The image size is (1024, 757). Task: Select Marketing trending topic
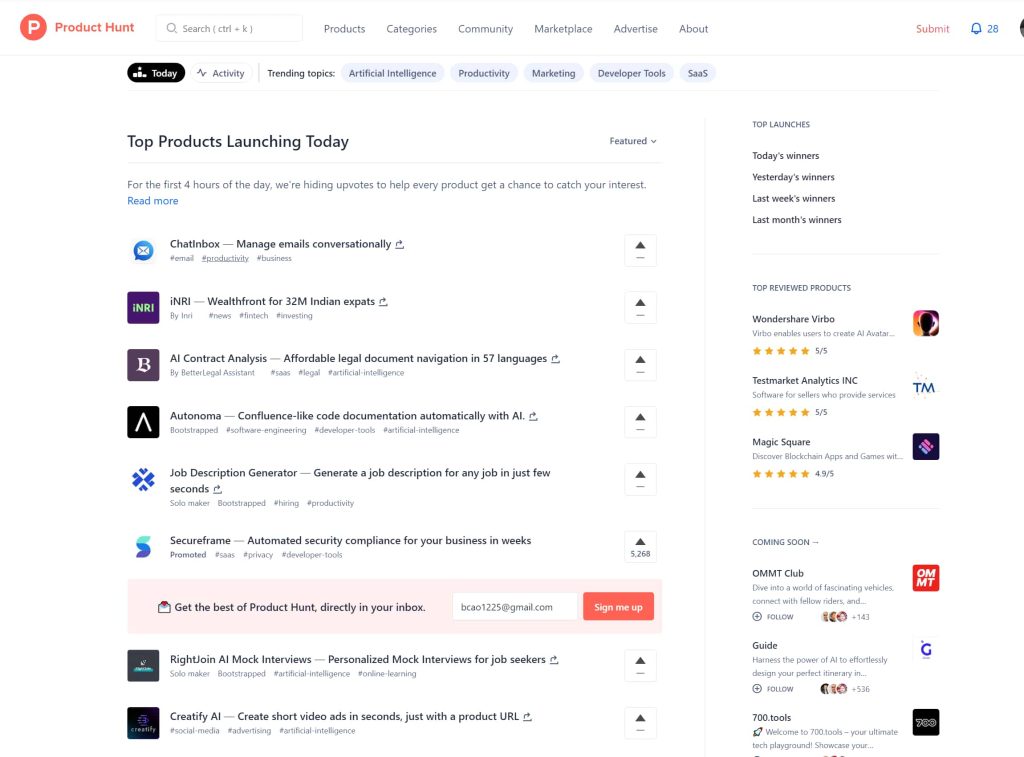[553, 73]
